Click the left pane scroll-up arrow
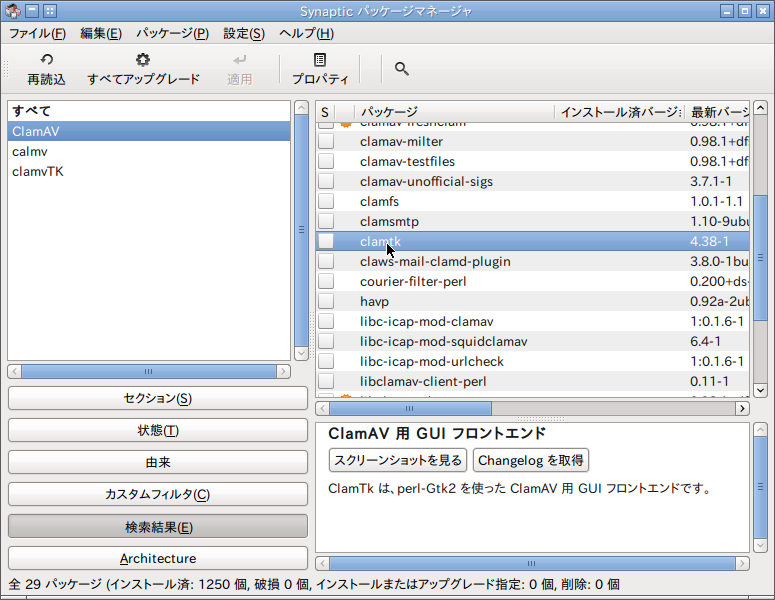 pyautogui.click(x=301, y=107)
